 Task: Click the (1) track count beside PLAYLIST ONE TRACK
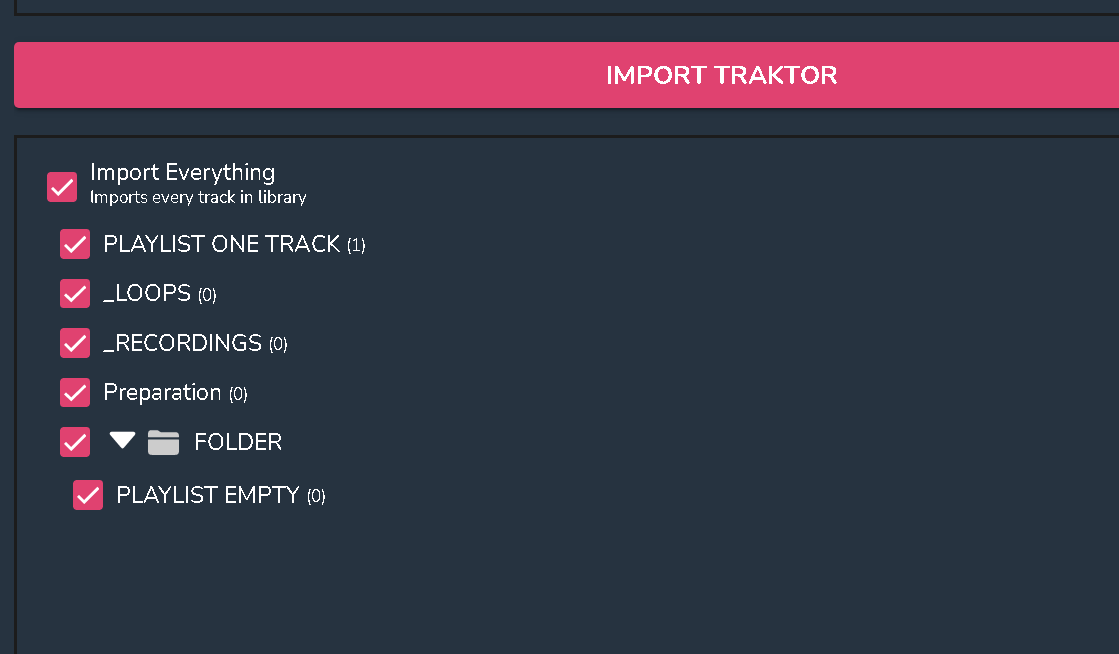[356, 245]
